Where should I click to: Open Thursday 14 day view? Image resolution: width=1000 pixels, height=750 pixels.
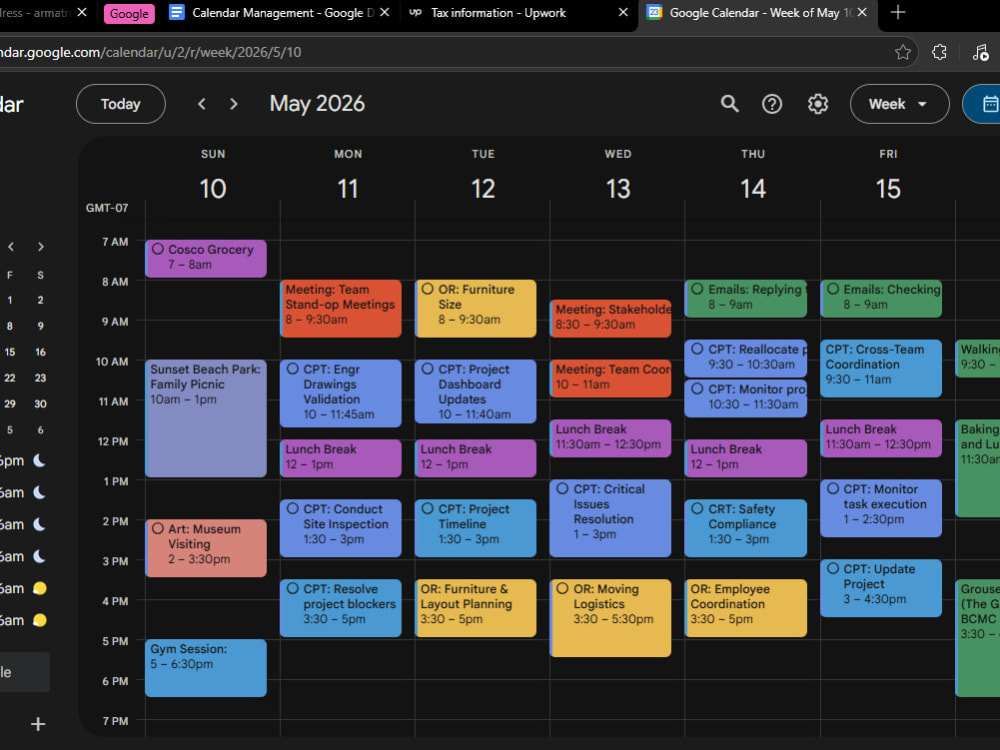pos(753,189)
